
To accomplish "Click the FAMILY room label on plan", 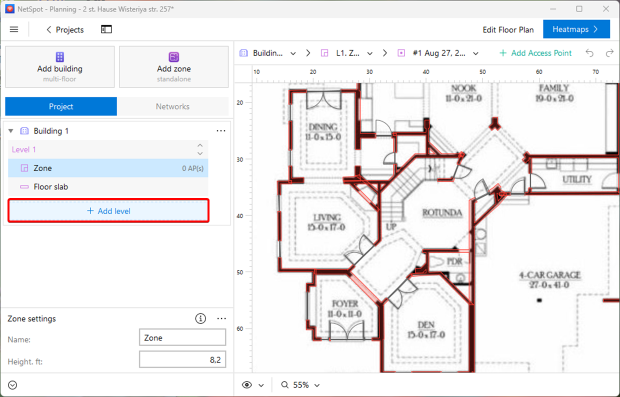I will point(554,93).
